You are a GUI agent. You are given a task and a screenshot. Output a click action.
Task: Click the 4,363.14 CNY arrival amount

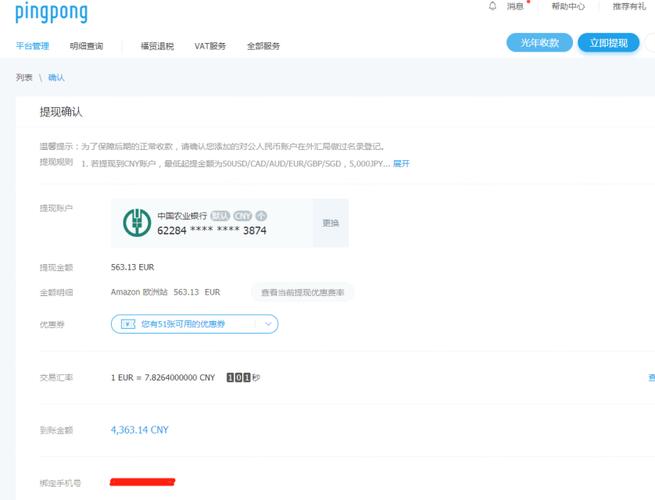pos(140,430)
